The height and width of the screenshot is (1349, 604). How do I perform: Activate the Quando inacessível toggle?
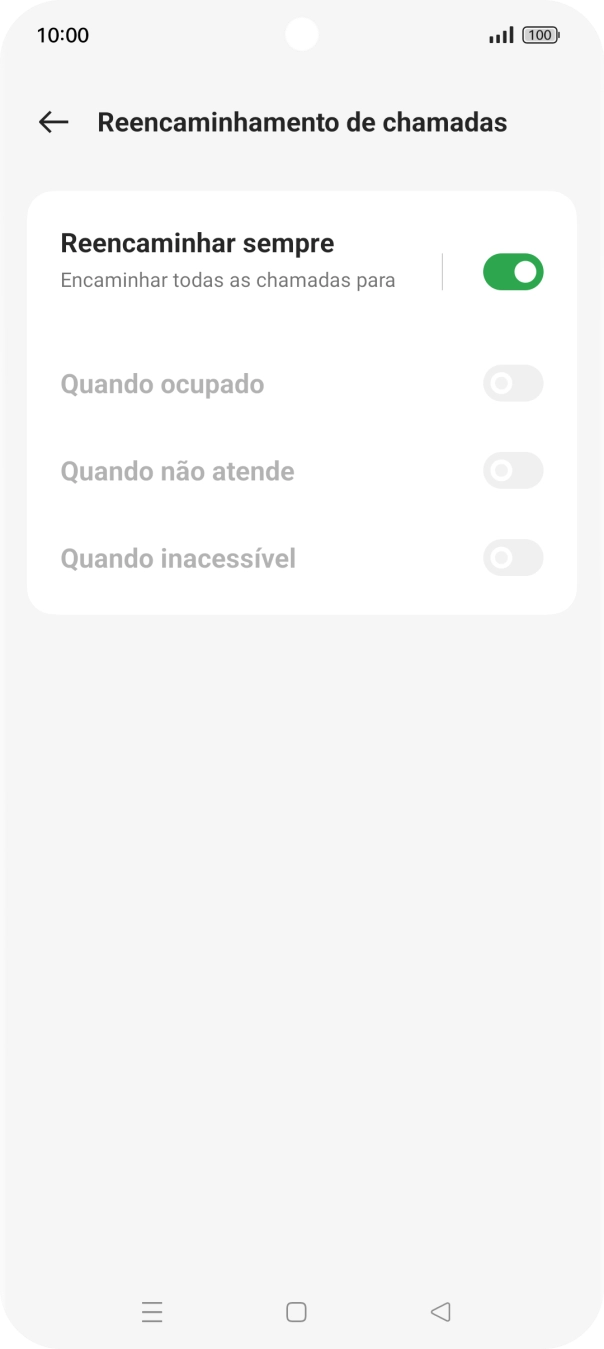point(512,557)
